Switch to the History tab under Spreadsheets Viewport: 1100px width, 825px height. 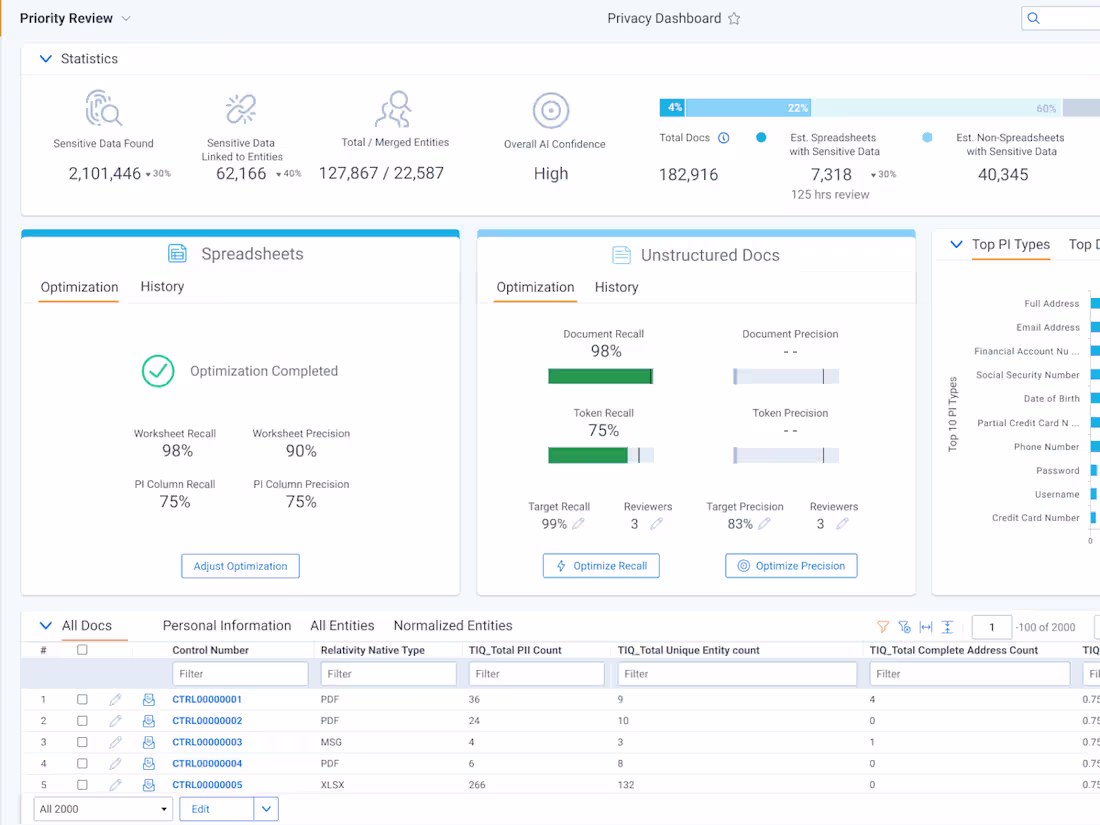pyautogui.click(x=161, y=287)
